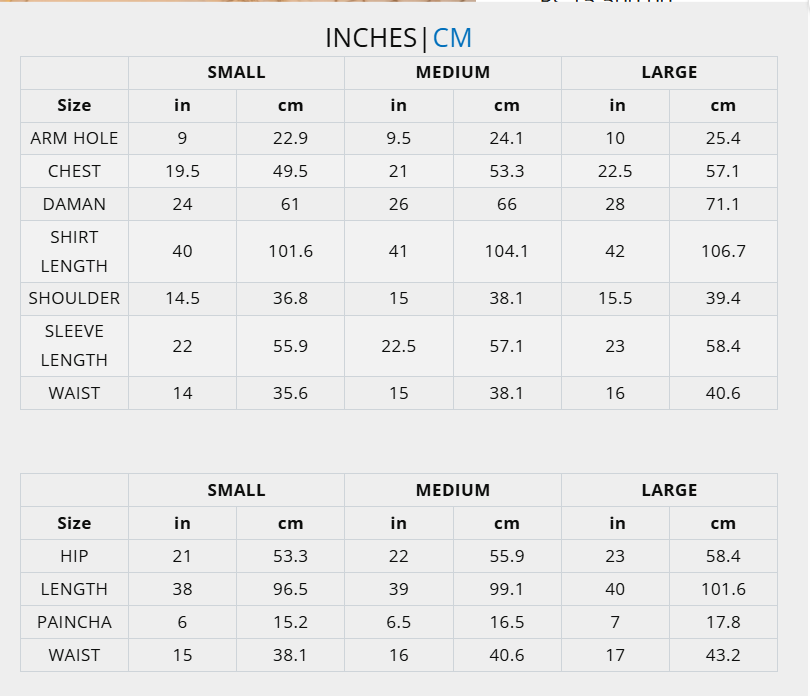Click the MEDIUM column header in the second table
This screenshot has height=696, width=810.
pyautogui.click(x=453, y=490)
